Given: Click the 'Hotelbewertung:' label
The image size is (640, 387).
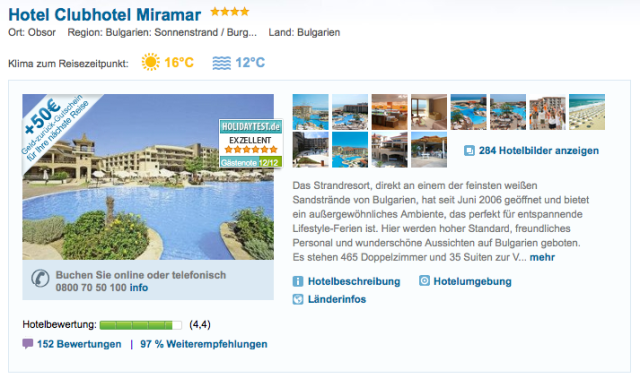Looking at the screenshot, I should pos(60,325).
